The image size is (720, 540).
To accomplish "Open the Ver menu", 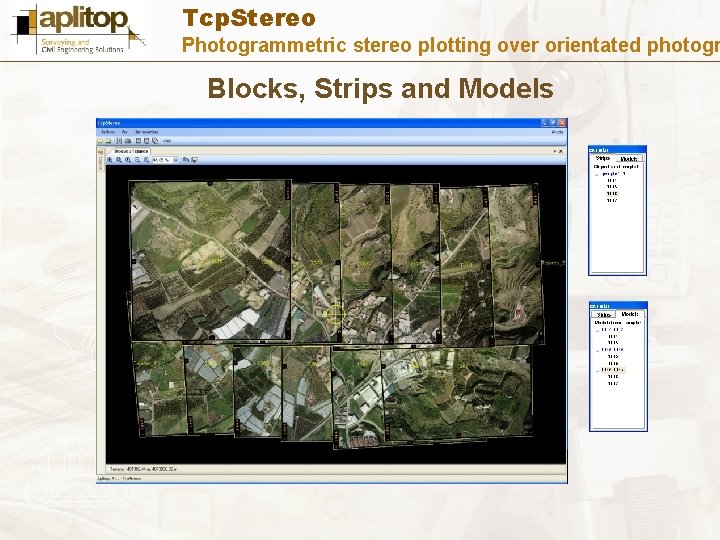I will (124, 132).
